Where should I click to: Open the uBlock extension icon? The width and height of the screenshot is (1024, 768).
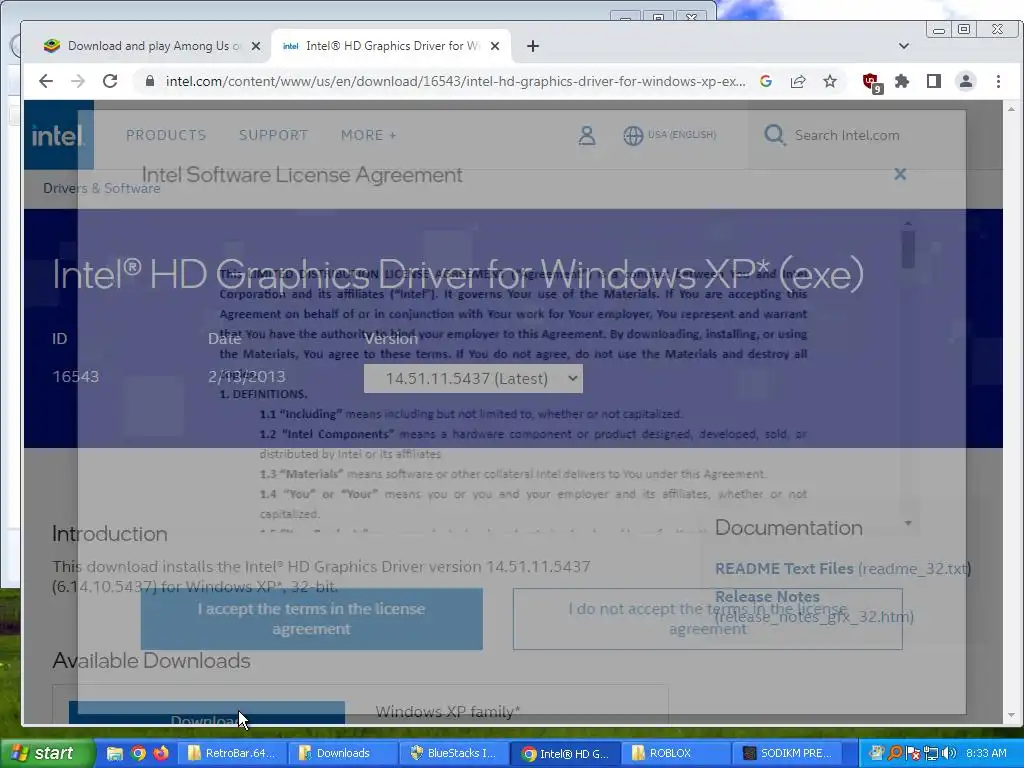871,82
